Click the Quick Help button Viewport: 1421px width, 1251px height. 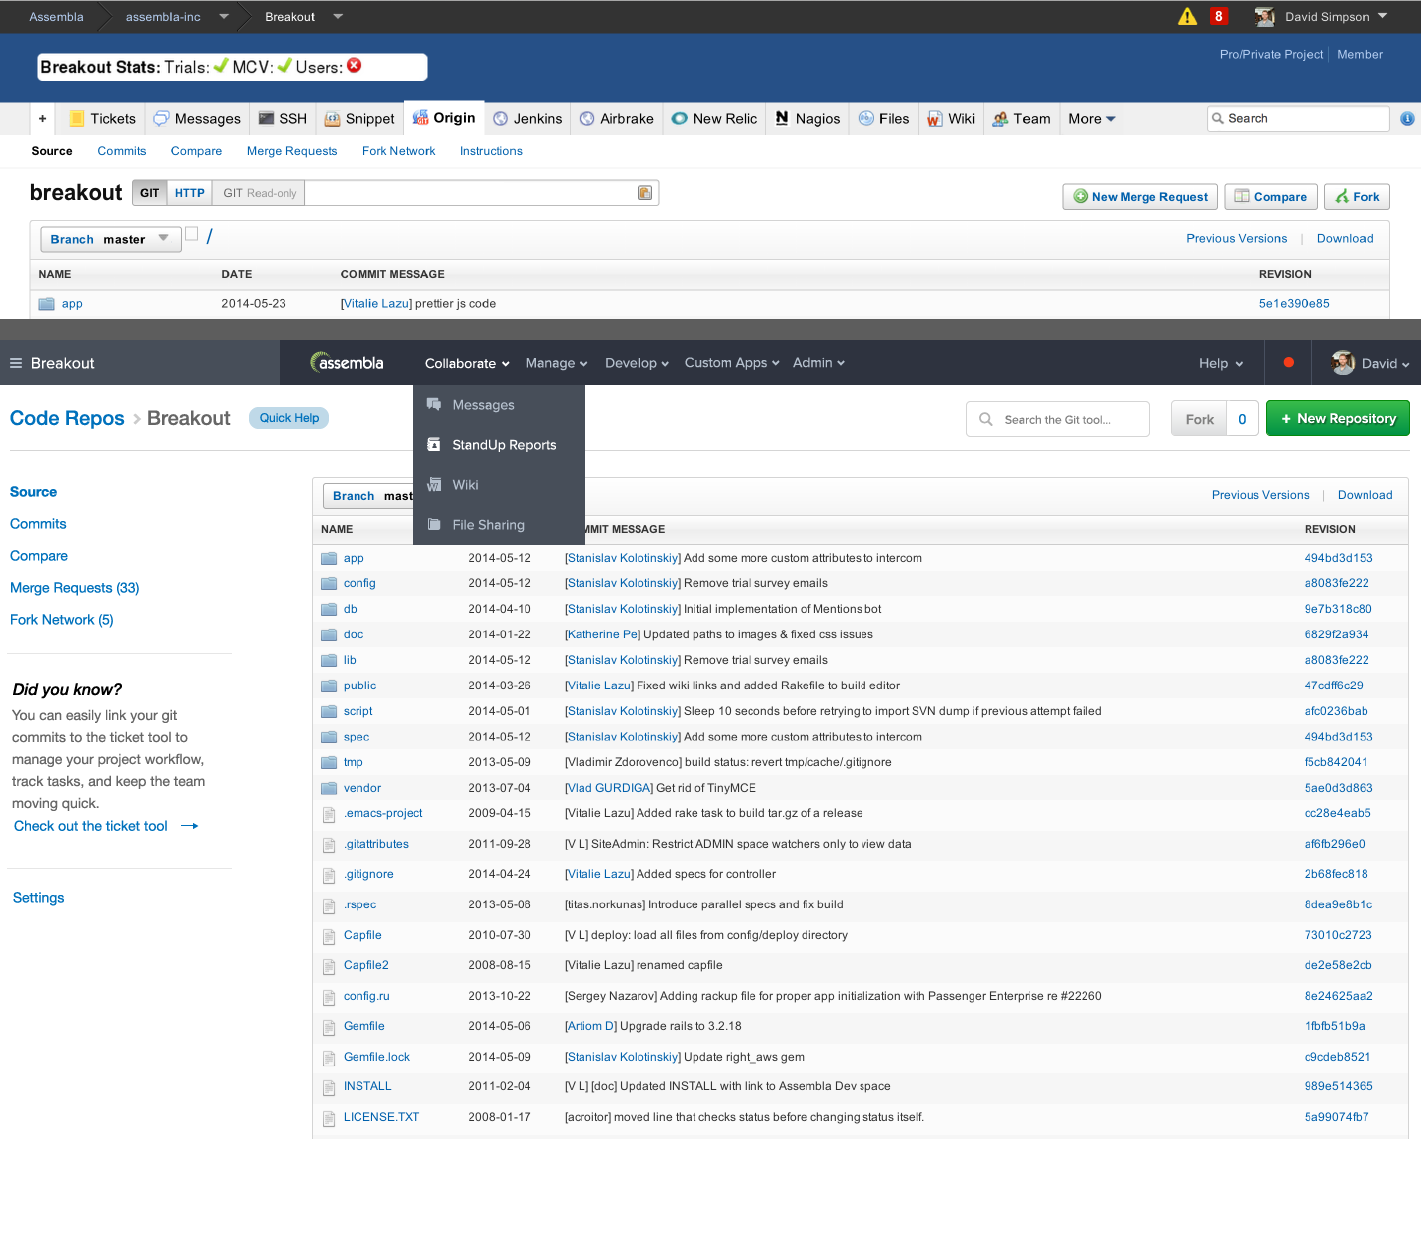click(289, 418)
